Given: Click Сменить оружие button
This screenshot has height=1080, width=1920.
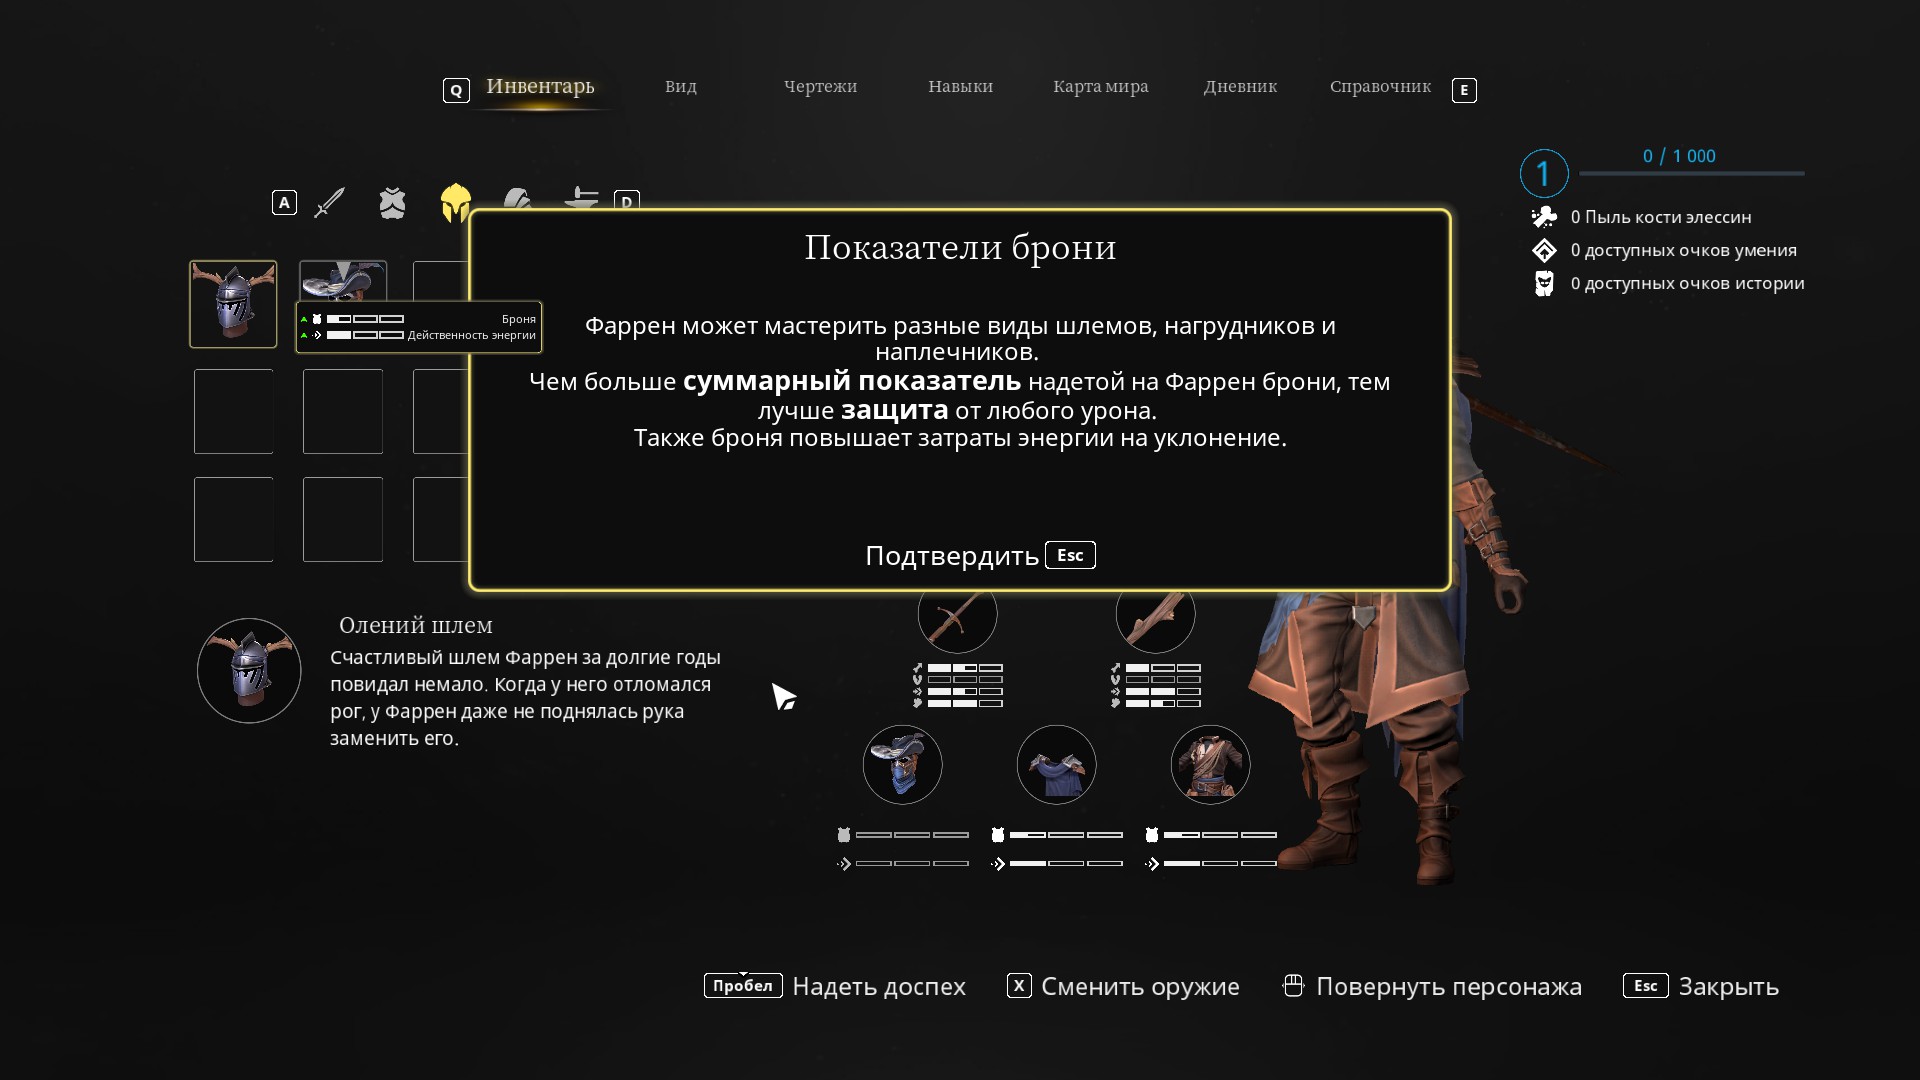Looking at the screenshot, I should pyautogui.click(x=1140, y=987).
